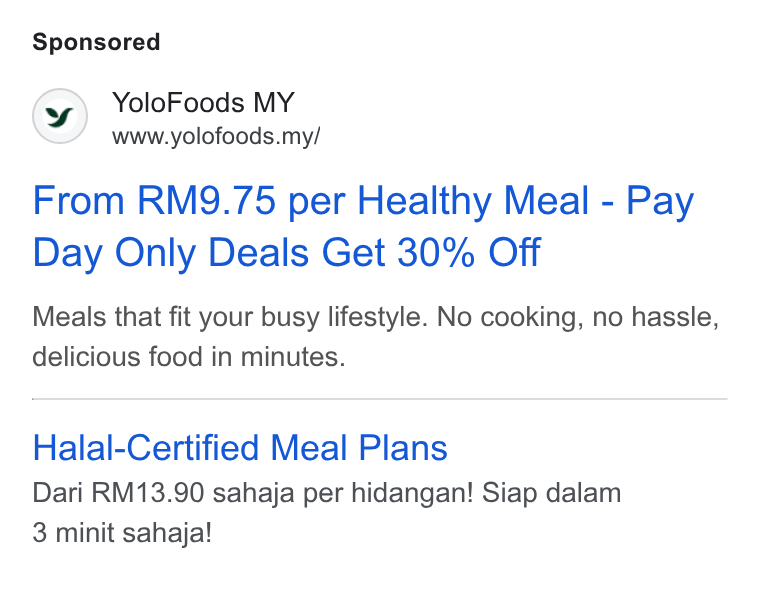
Task: Click the divider line above the sitelink
Action: (x=380, y=399)
